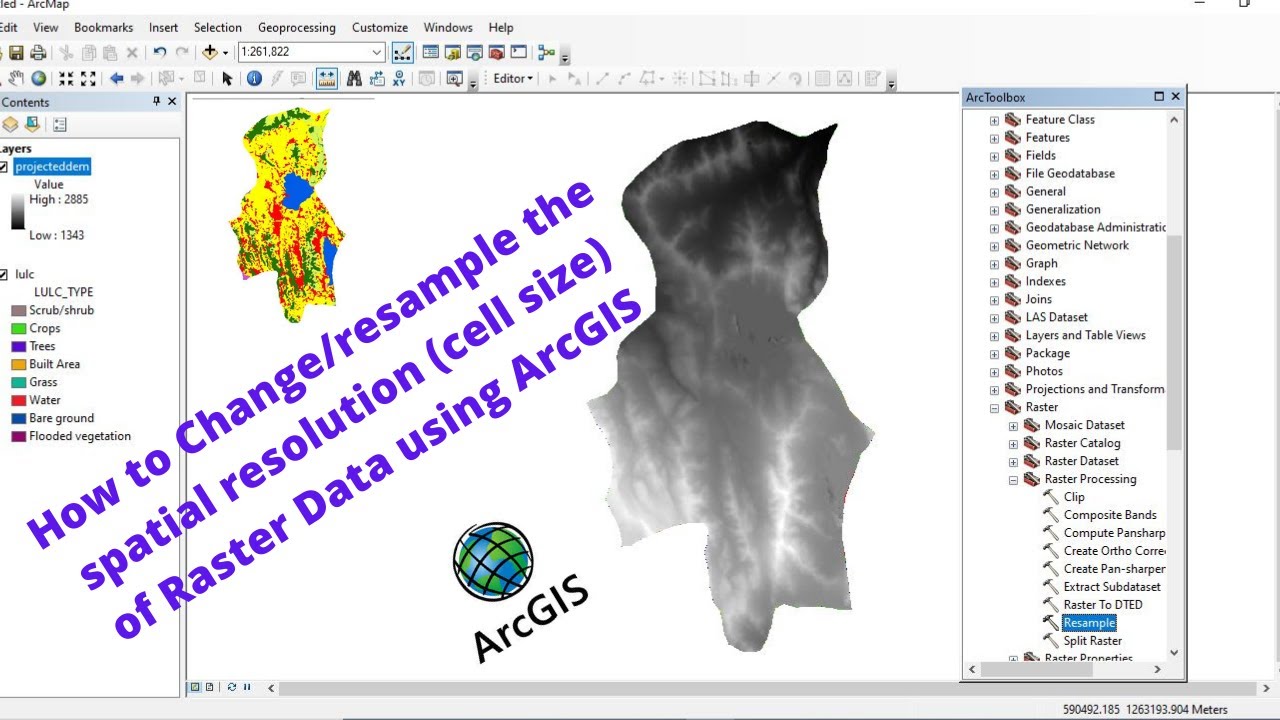Expand the Mosaic Dataset toolset
The width and height of the screenshot is (1280, 720).
[x=1013, y=425]
